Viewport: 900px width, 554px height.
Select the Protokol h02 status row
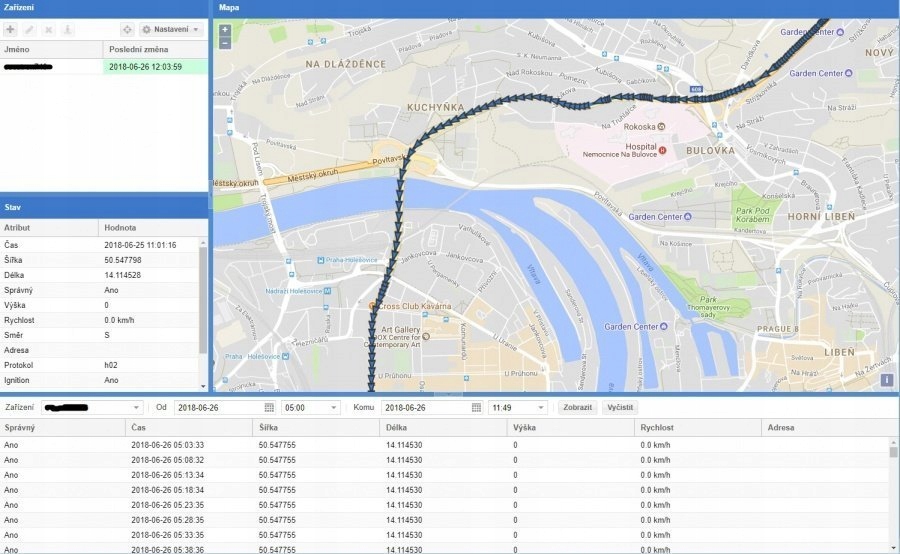pos(99,365)
